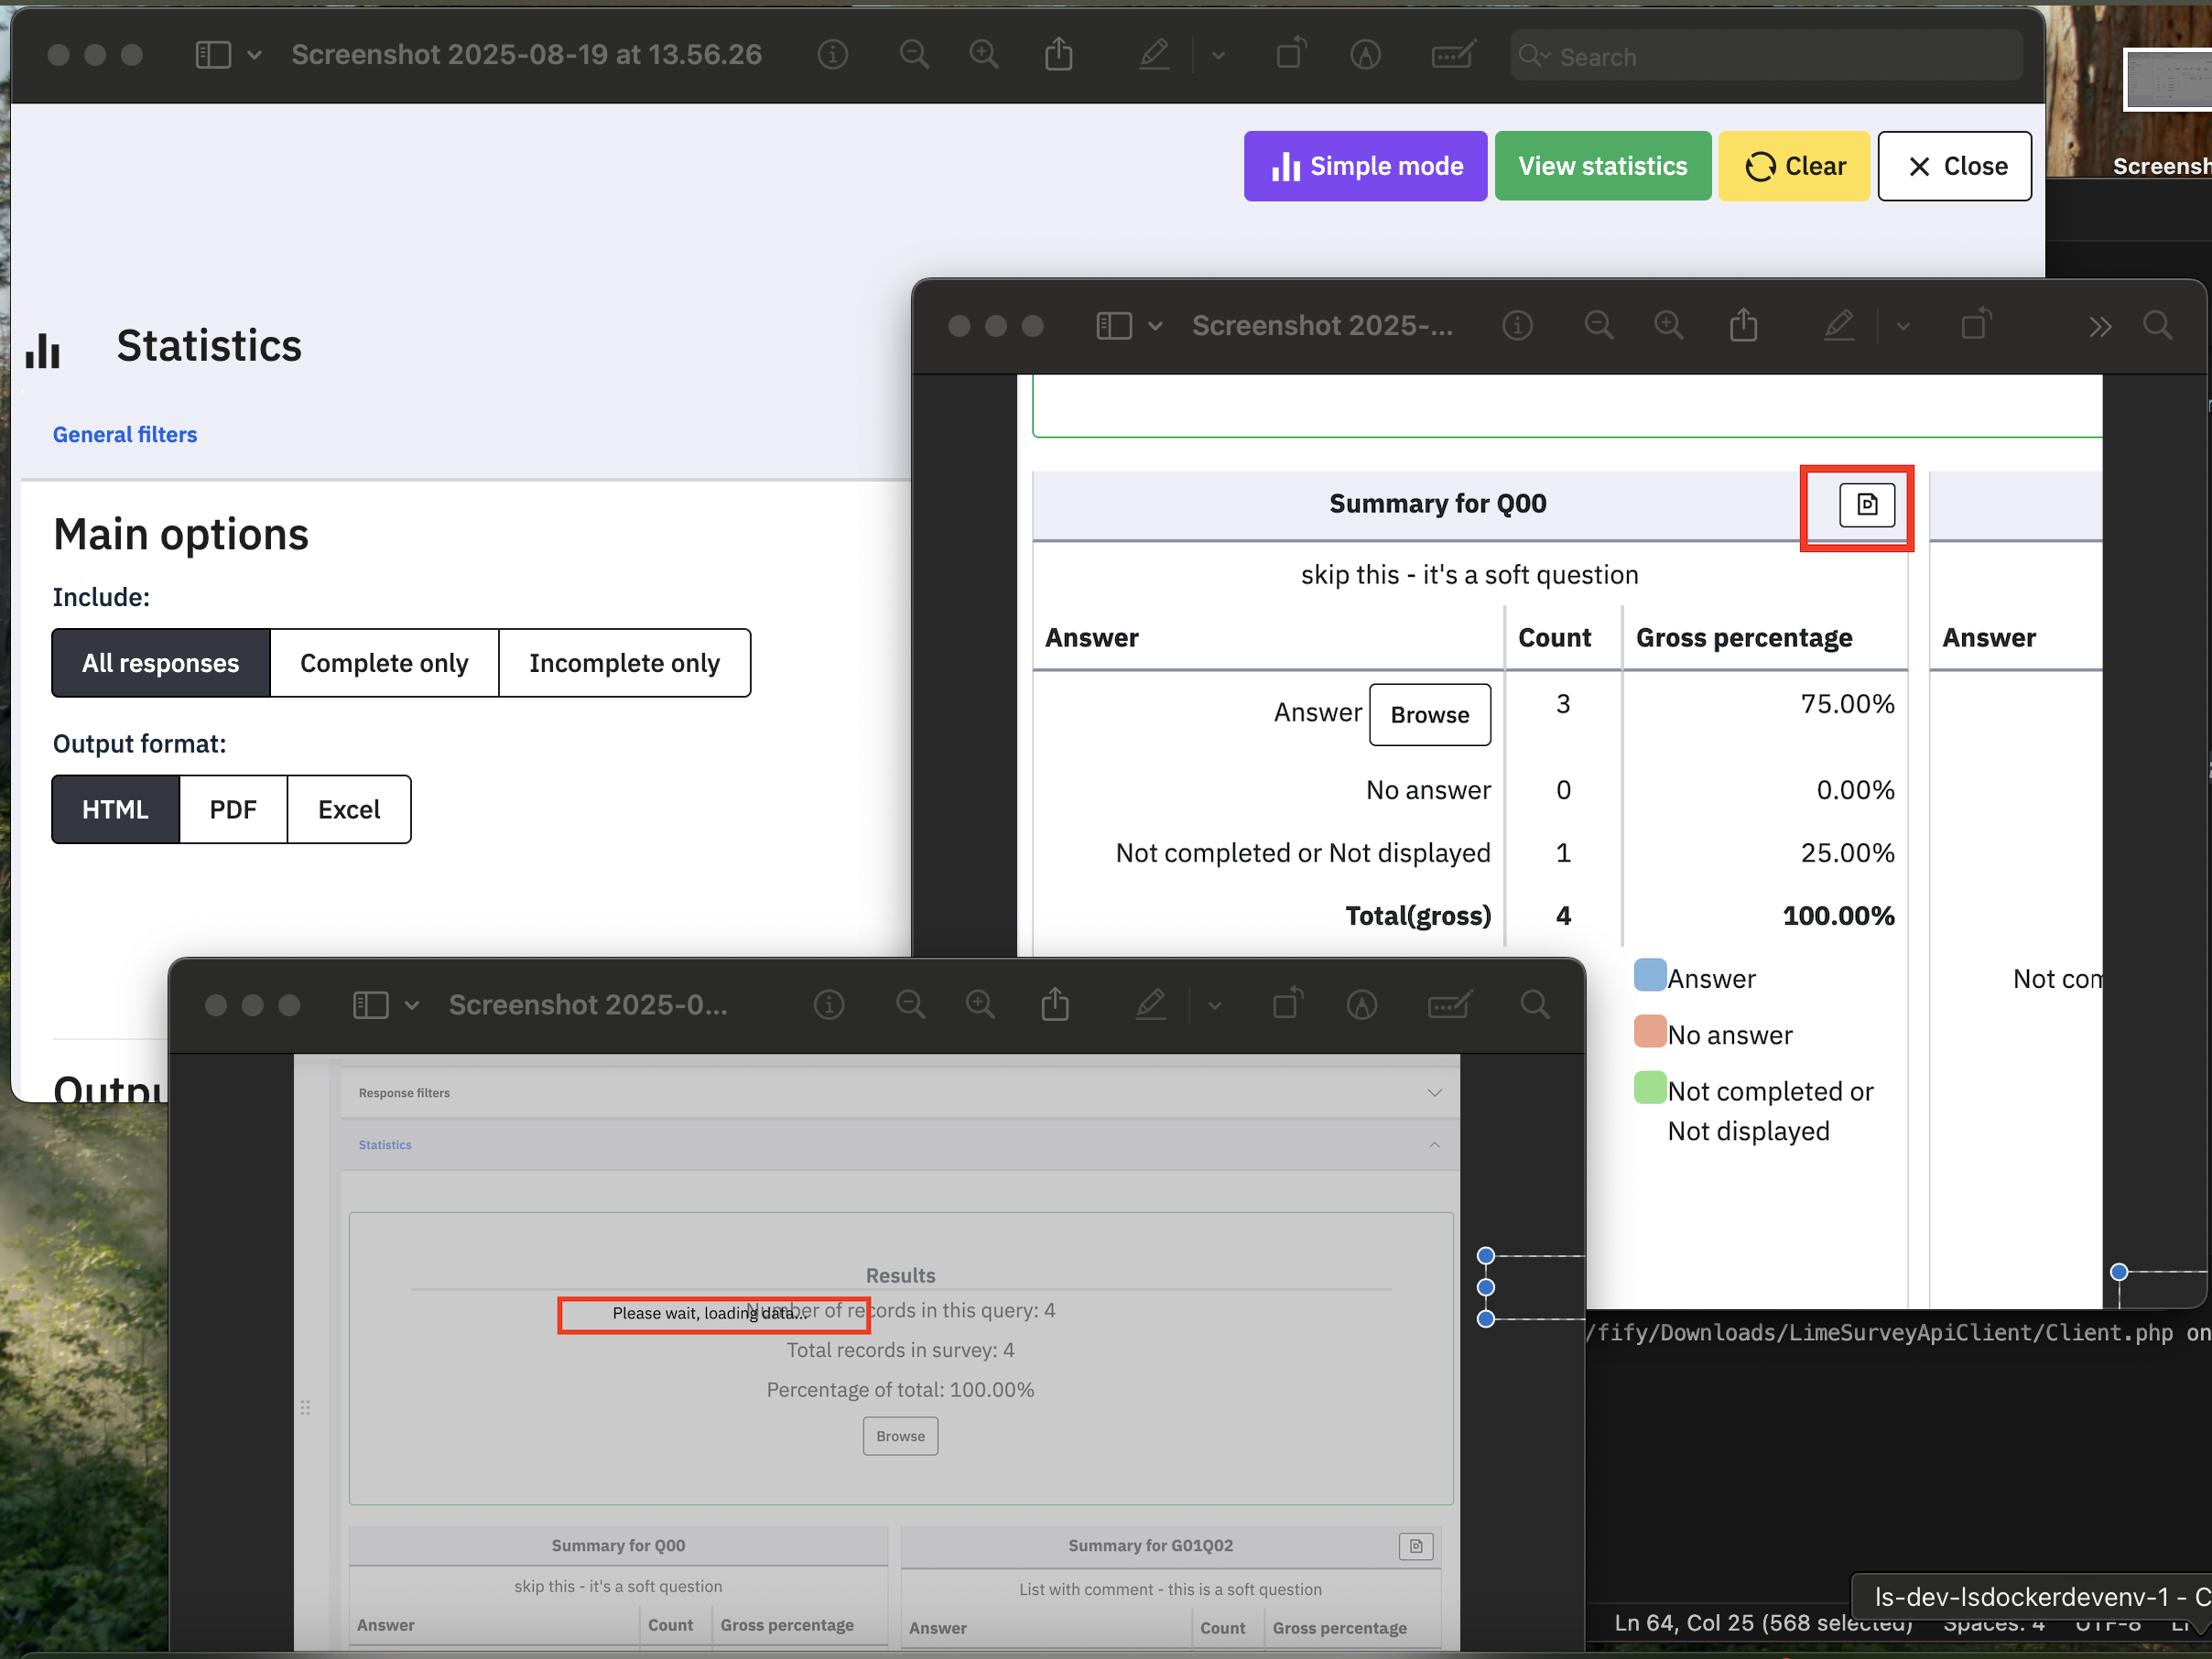Click the rotate icon in the bottom Preview window
This screenshot has height=1659, width=2212.
[x=1288, y=1005]
